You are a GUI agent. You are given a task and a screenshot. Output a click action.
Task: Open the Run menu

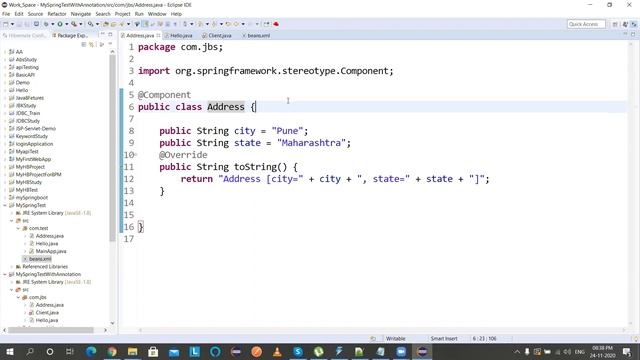click(139, 14)
